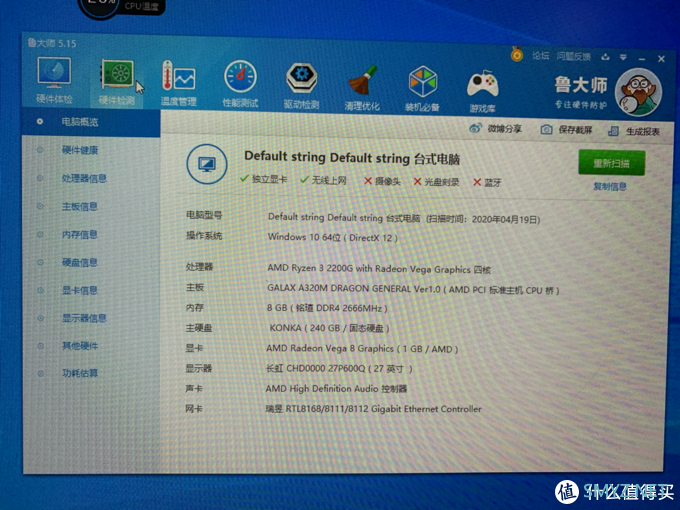
Task: Click the 无线上网 checkmark status
Action: click(x=324, y=180)
